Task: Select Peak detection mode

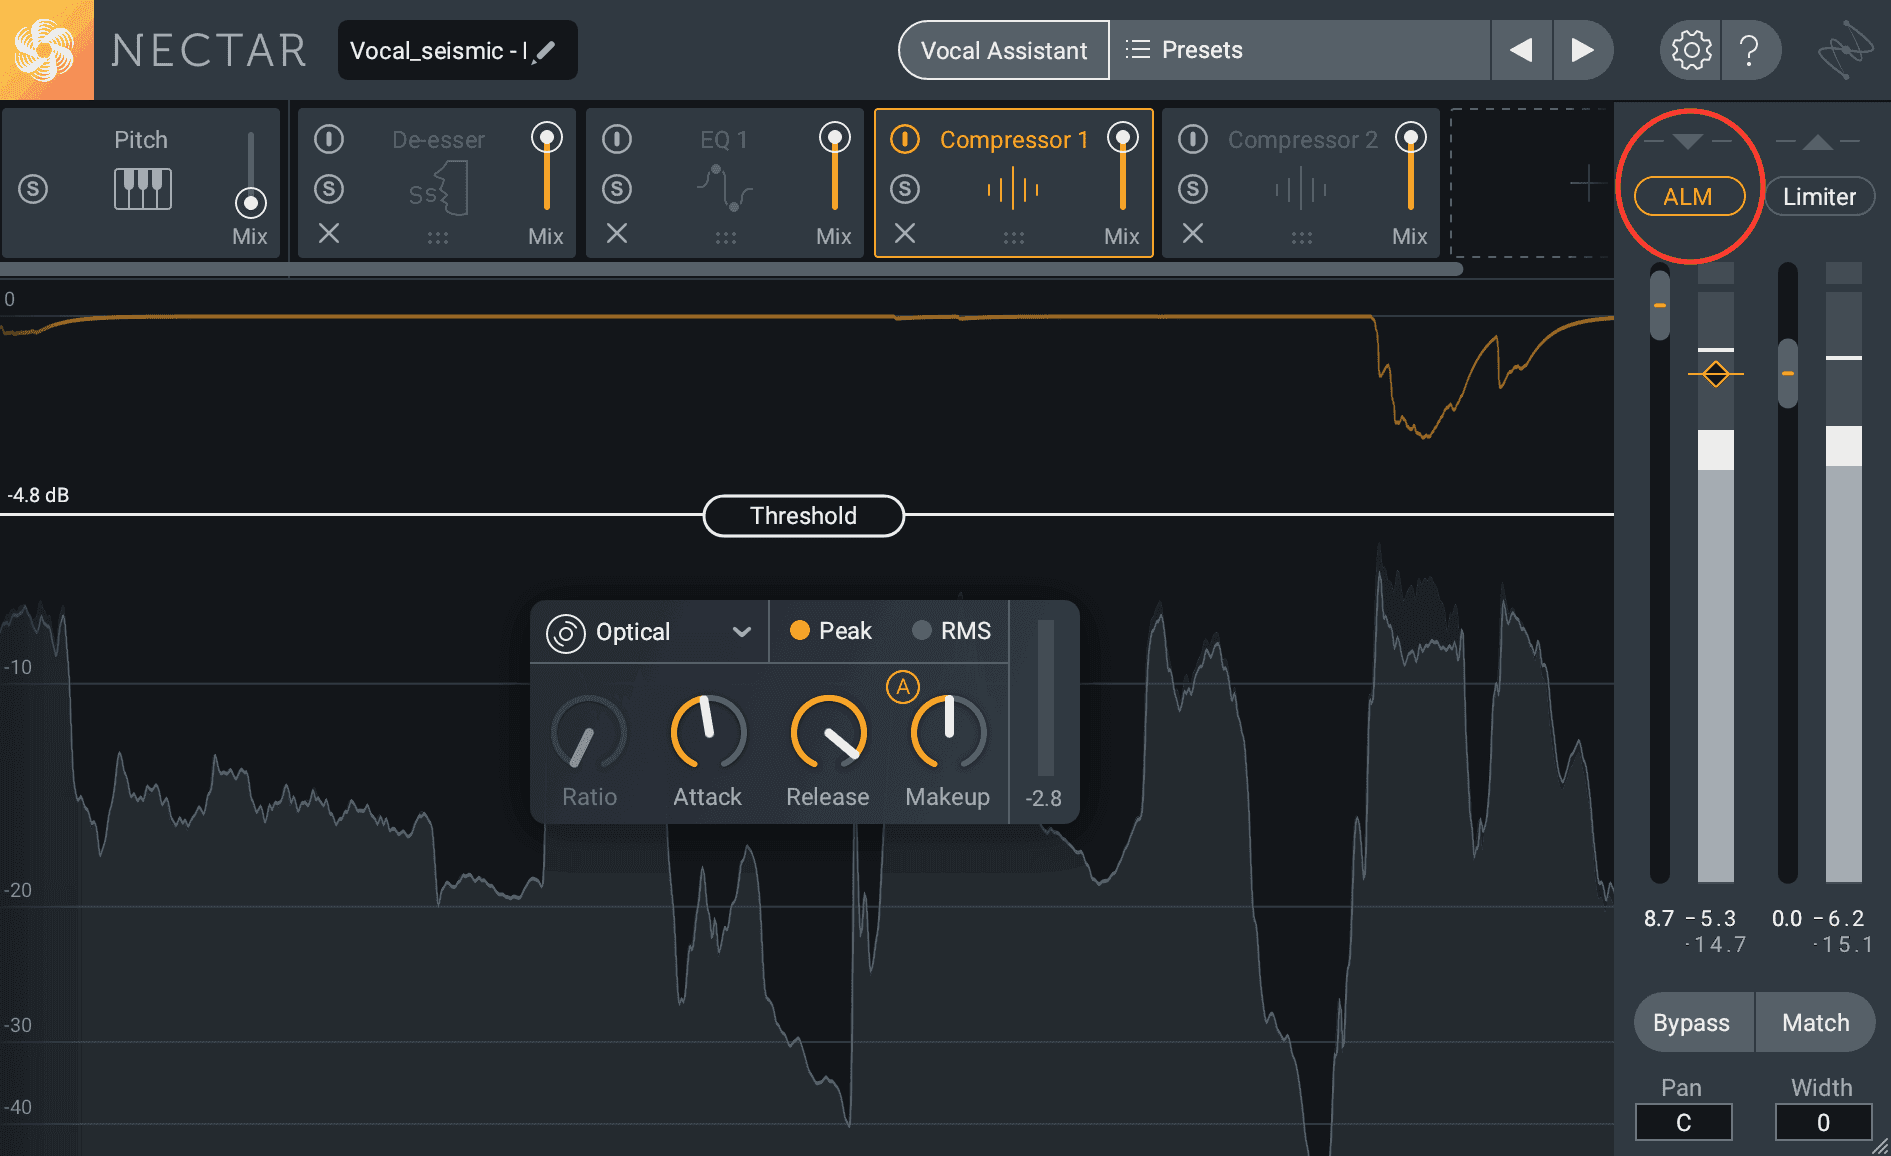Action: [x=831, y=631]
